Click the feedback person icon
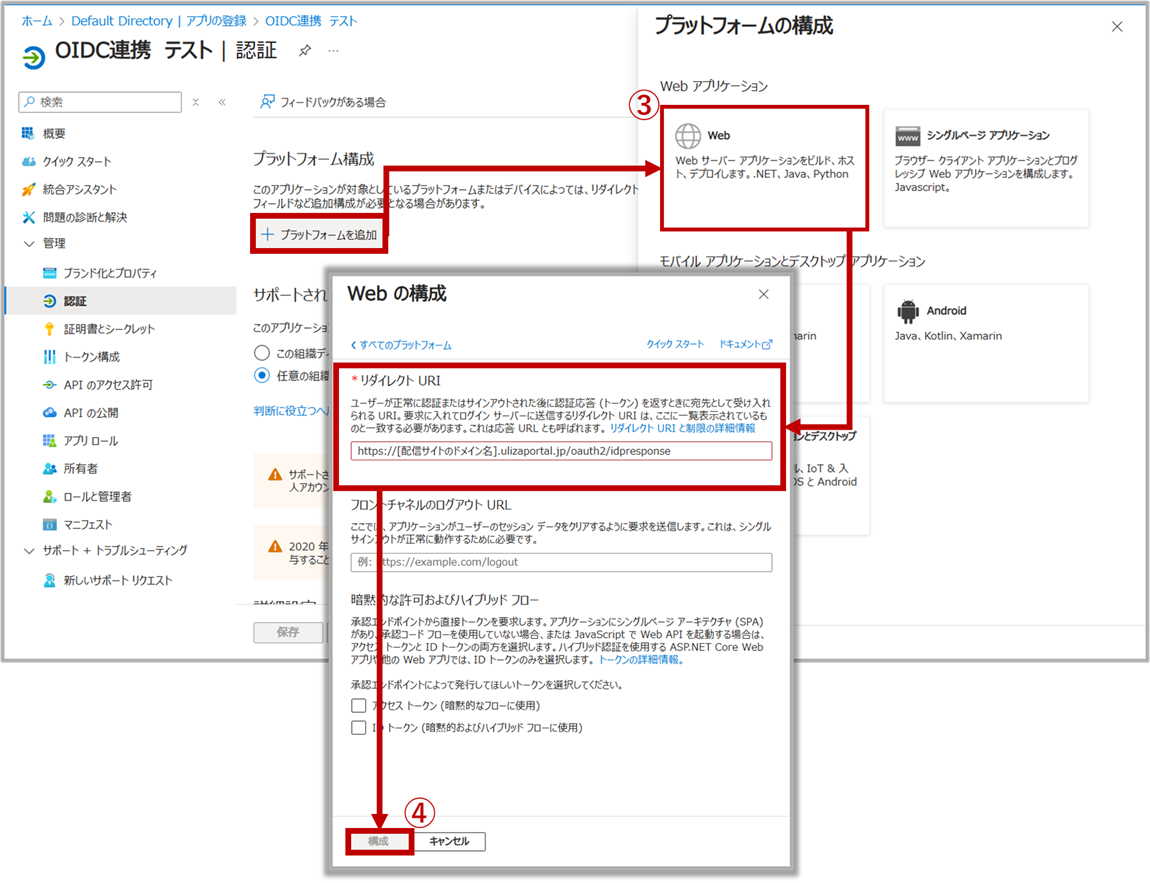Viewport: 1150px width, 883px height. 268,101
